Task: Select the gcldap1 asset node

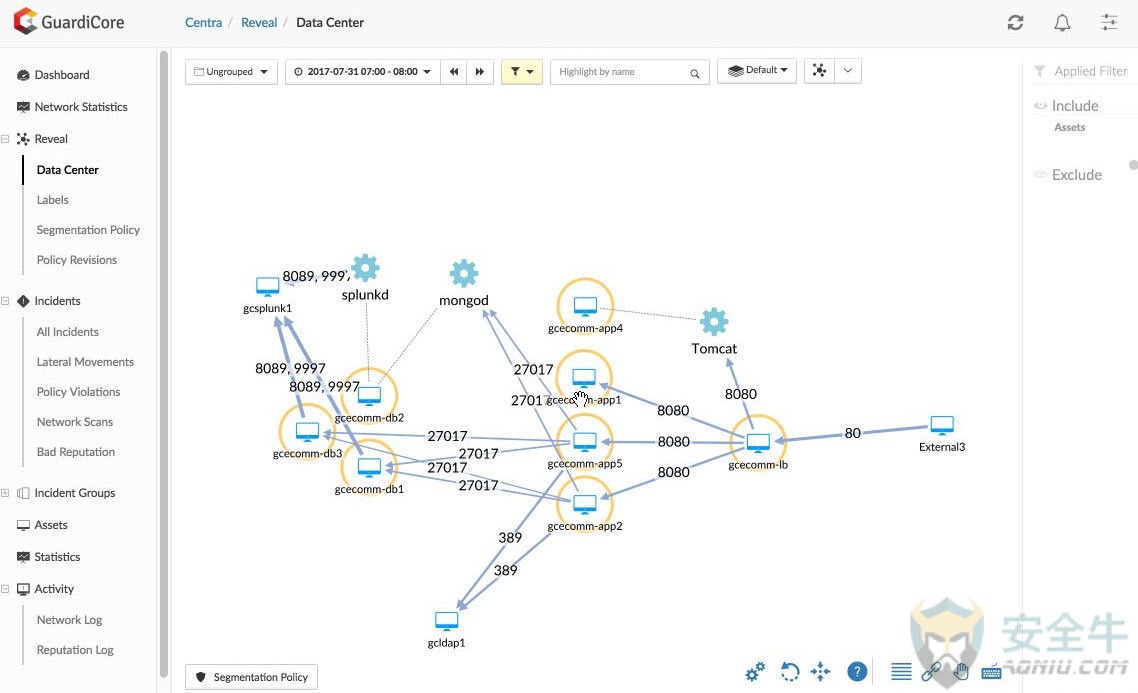Action: pos(446,621)
